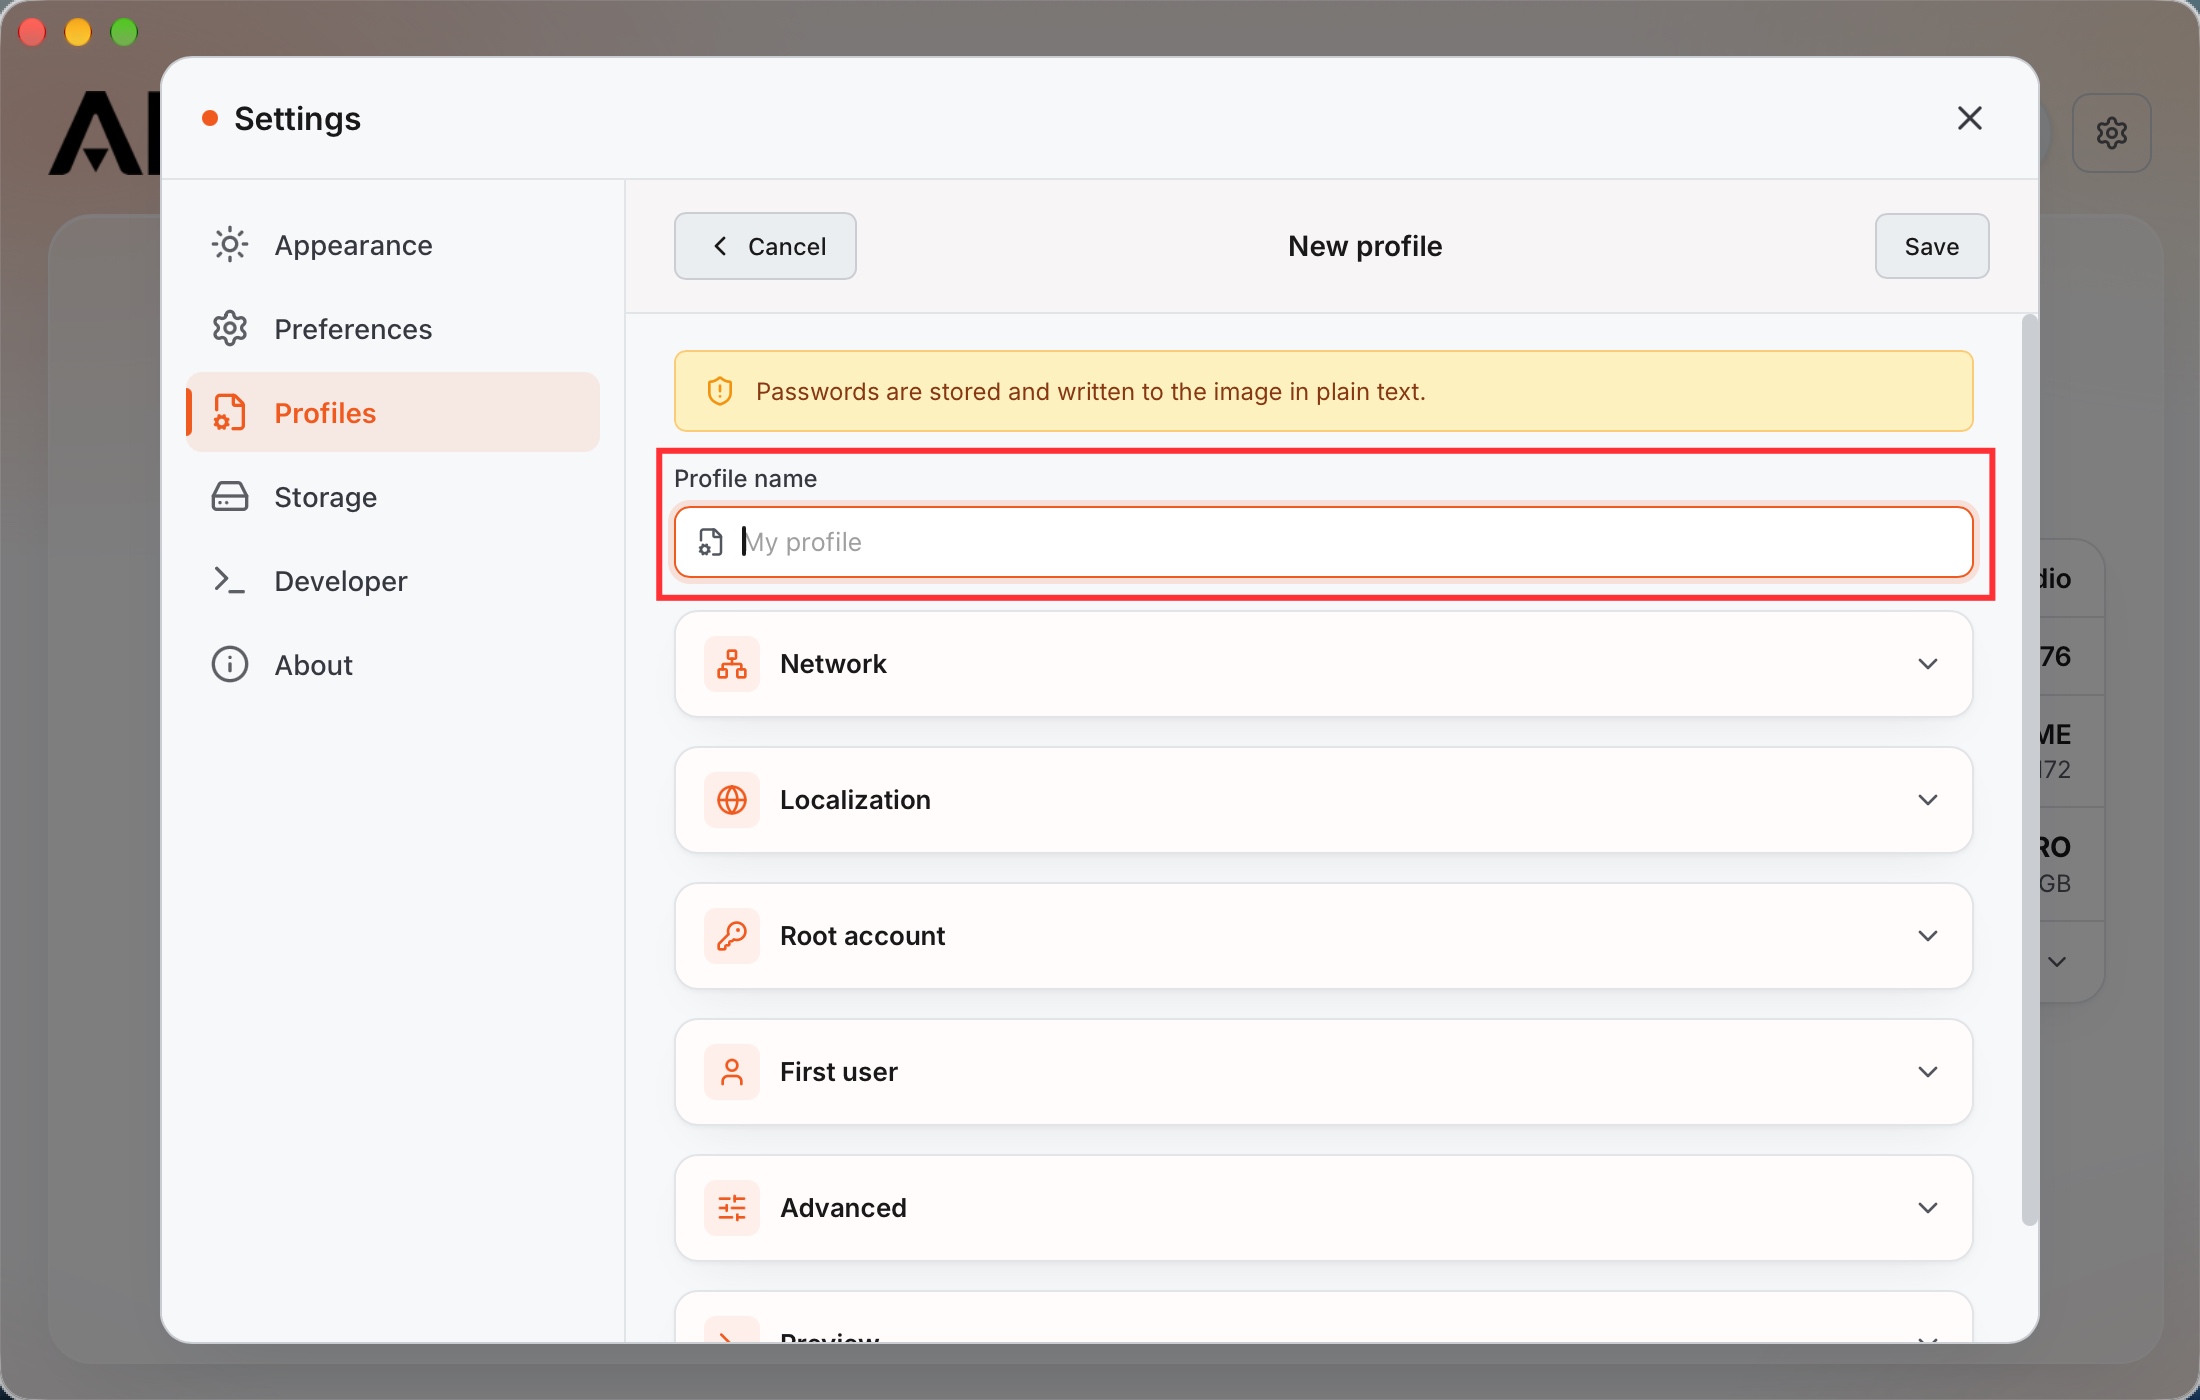Click the Storage drive icon
Viewport: 2200px width, 1400px height.
[229, 496]
